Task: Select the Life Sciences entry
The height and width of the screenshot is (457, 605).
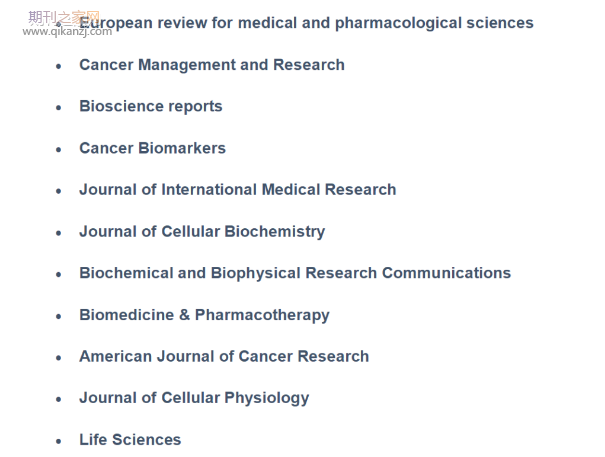Action: (130, 440)
